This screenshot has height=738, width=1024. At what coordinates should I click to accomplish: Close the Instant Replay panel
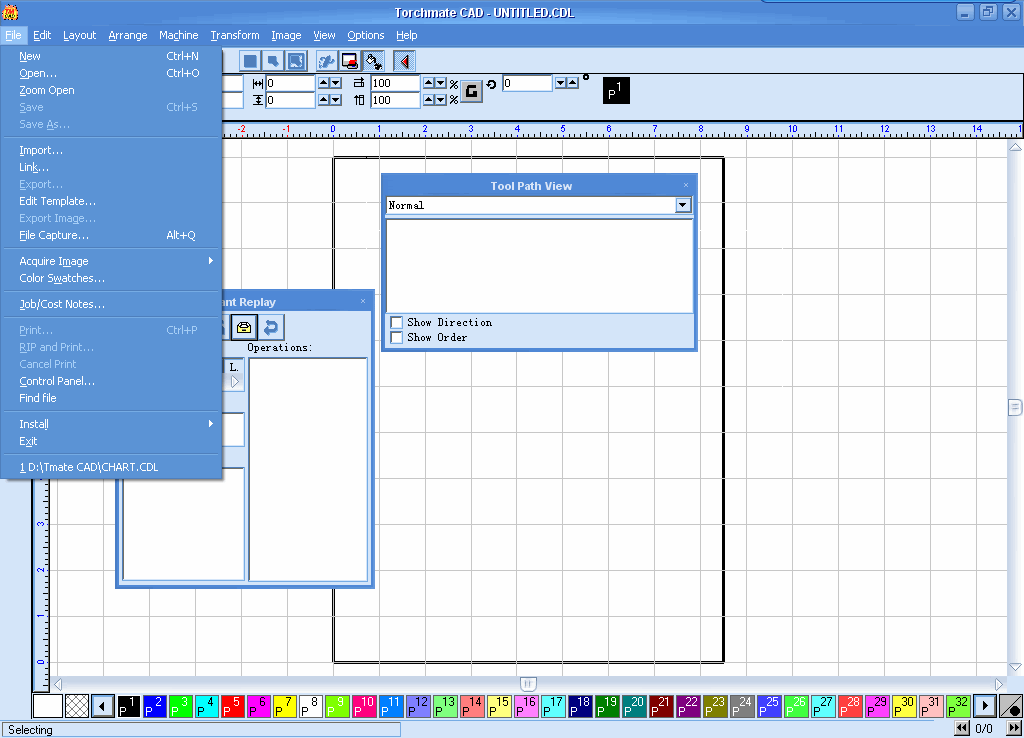point(363,301)
